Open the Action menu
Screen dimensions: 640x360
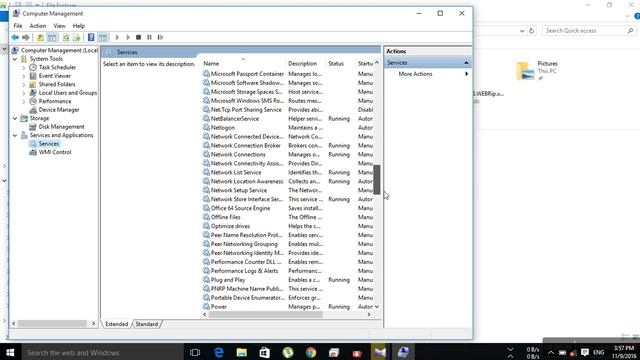coord(38,26)
